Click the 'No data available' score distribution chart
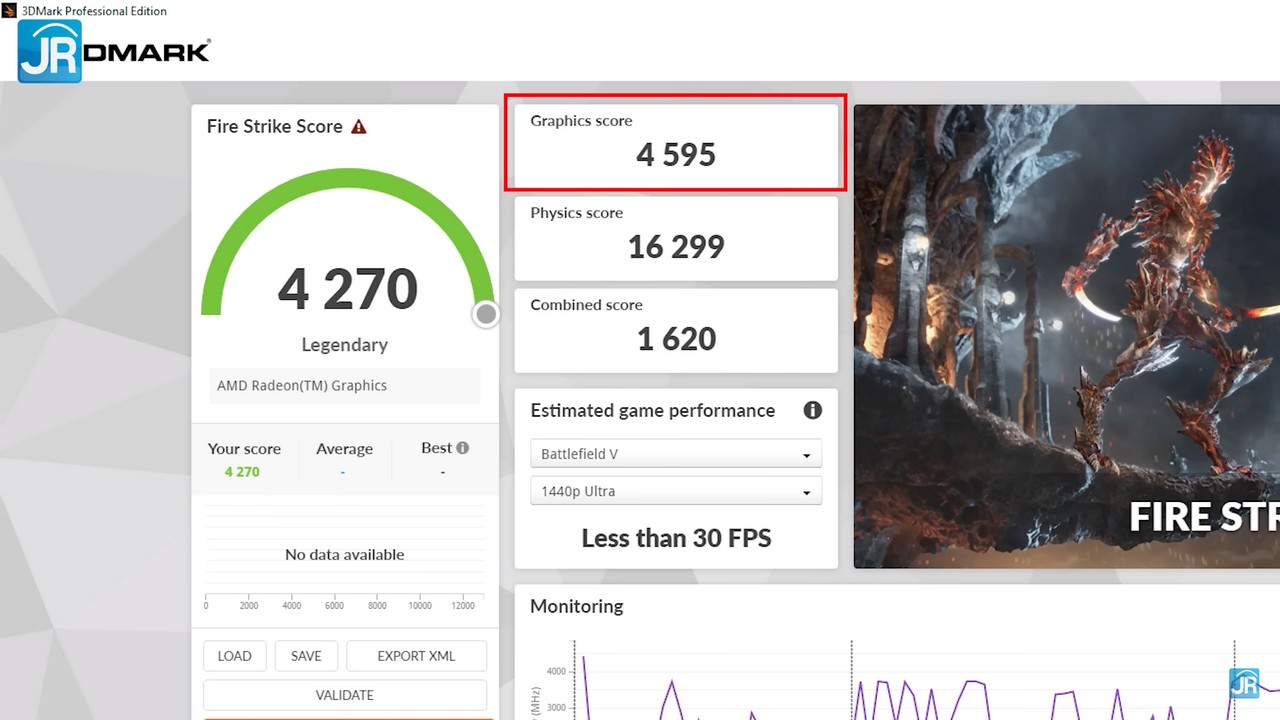The image size is (1280, 720). click(x=345, y=555)
